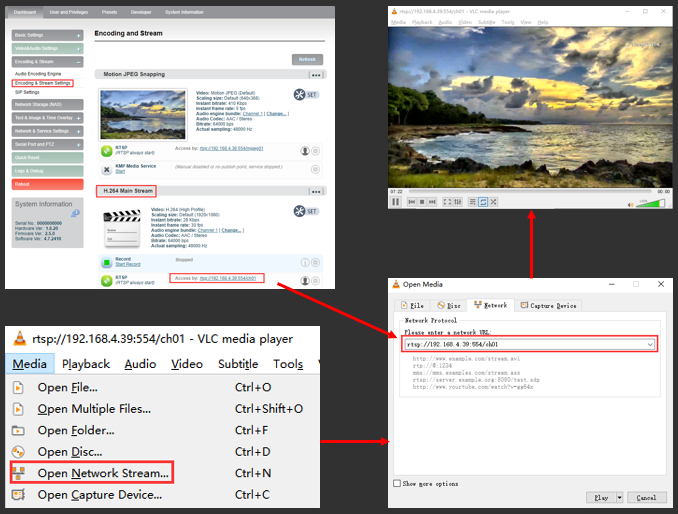Show the VLC playlist
The height and width of the screenshot is (514, 678).
(473, 202)
